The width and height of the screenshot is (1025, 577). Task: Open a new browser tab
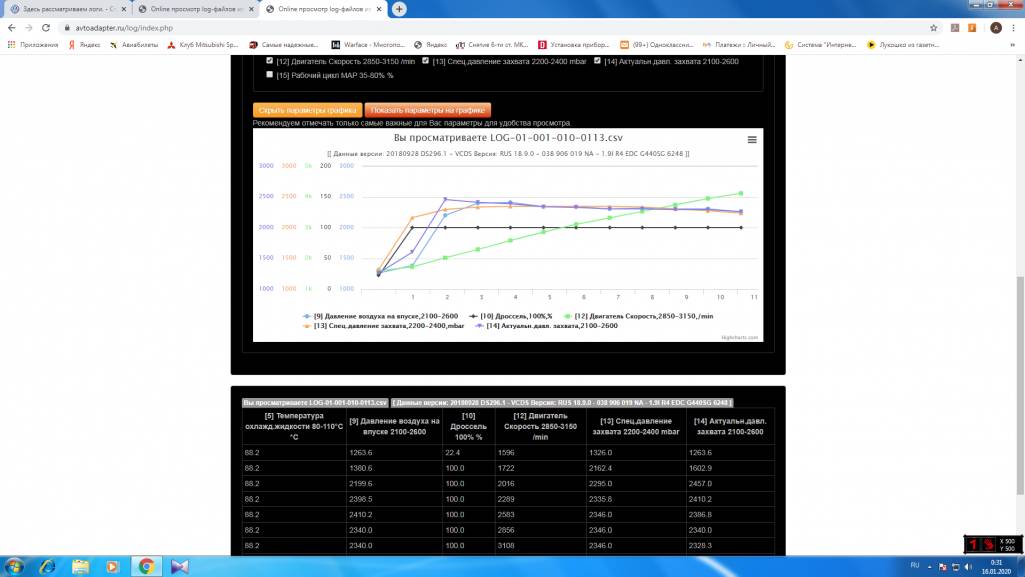pyautogui.click(x=399, y=9)
